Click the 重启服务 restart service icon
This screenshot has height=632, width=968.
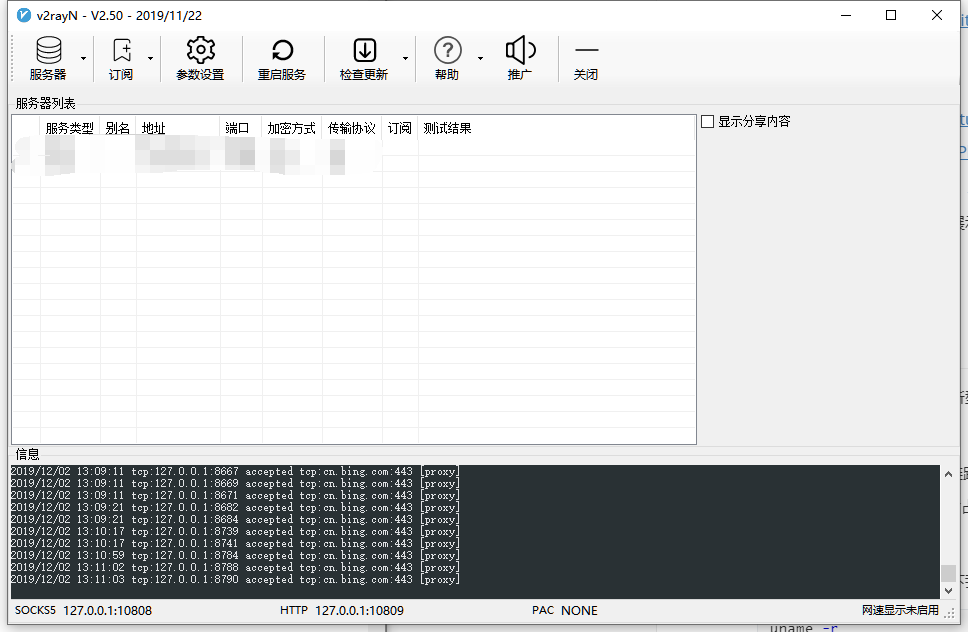tap(282, 51)
